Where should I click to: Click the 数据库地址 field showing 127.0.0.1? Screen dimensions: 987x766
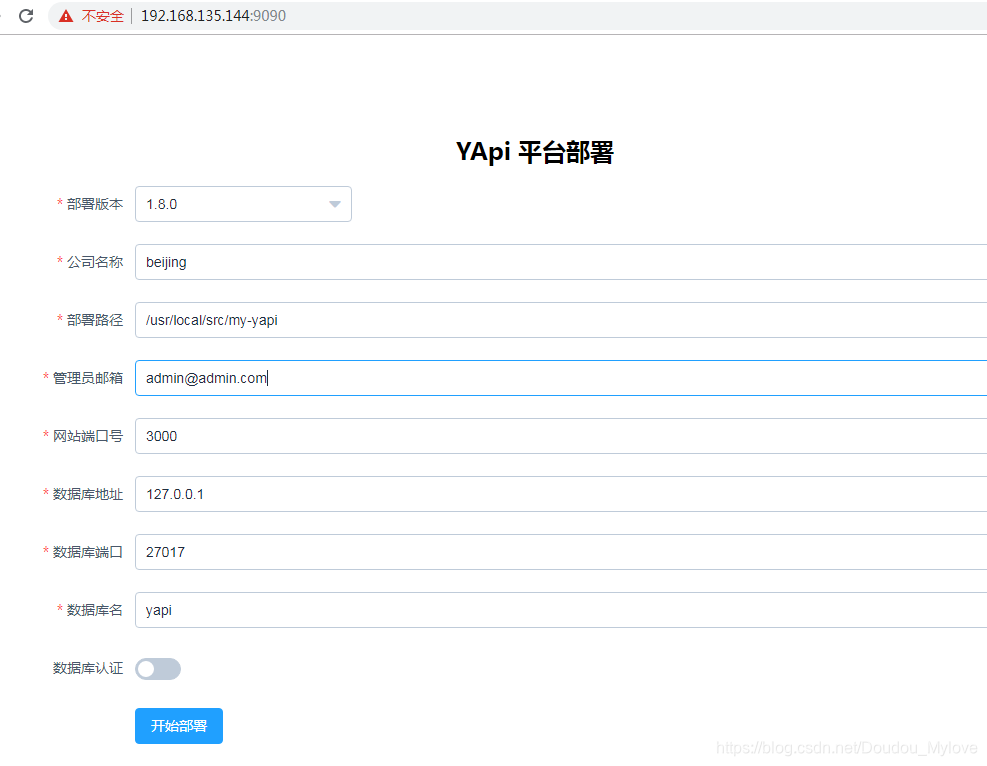400,494
